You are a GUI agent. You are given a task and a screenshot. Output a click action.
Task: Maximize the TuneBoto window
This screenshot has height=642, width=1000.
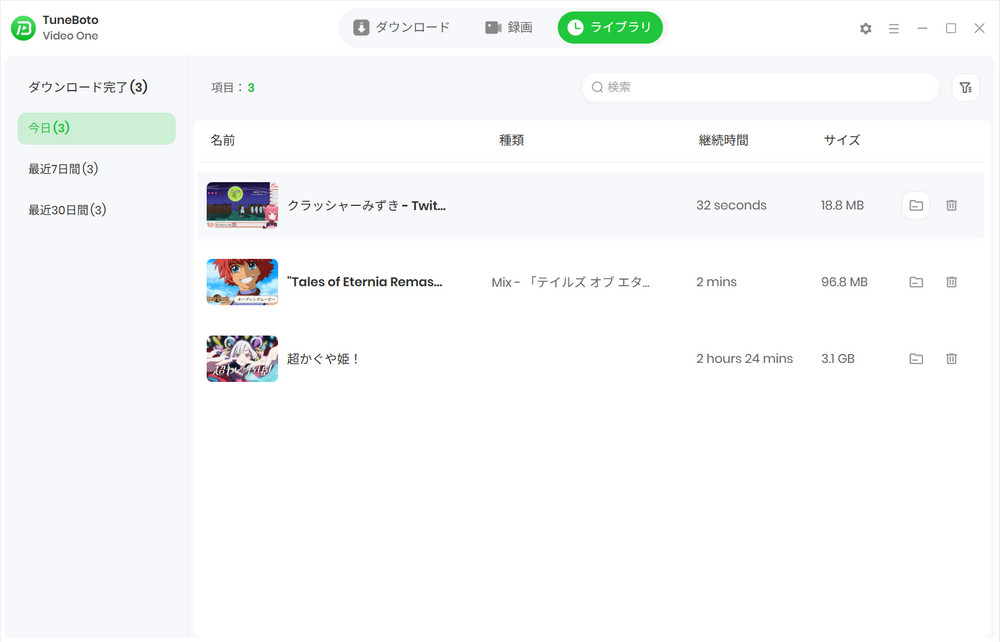point(951,28)
